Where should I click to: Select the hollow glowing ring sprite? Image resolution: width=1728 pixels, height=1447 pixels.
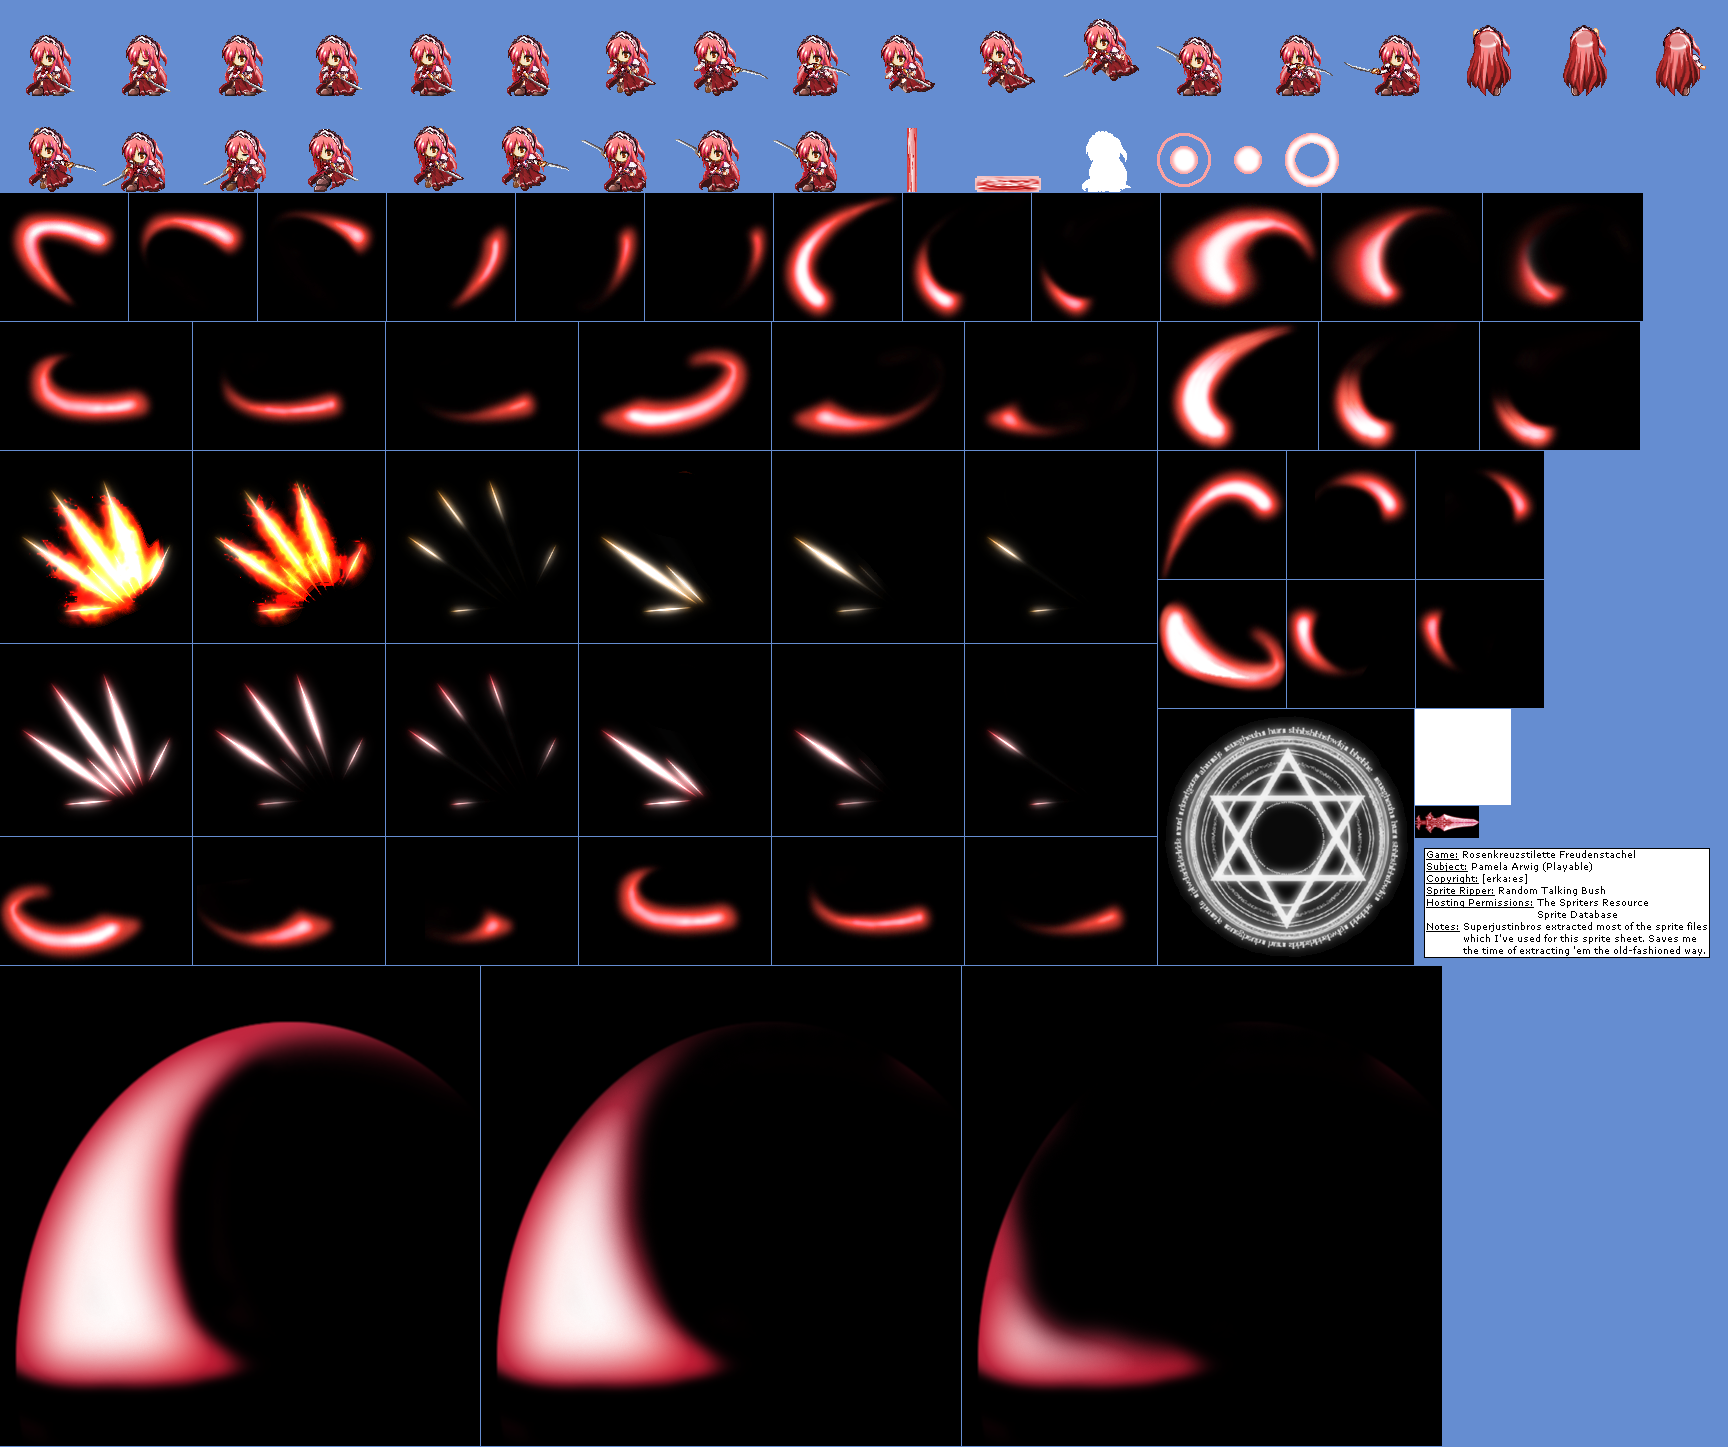pyautogui.click(x=1312, y=160)
